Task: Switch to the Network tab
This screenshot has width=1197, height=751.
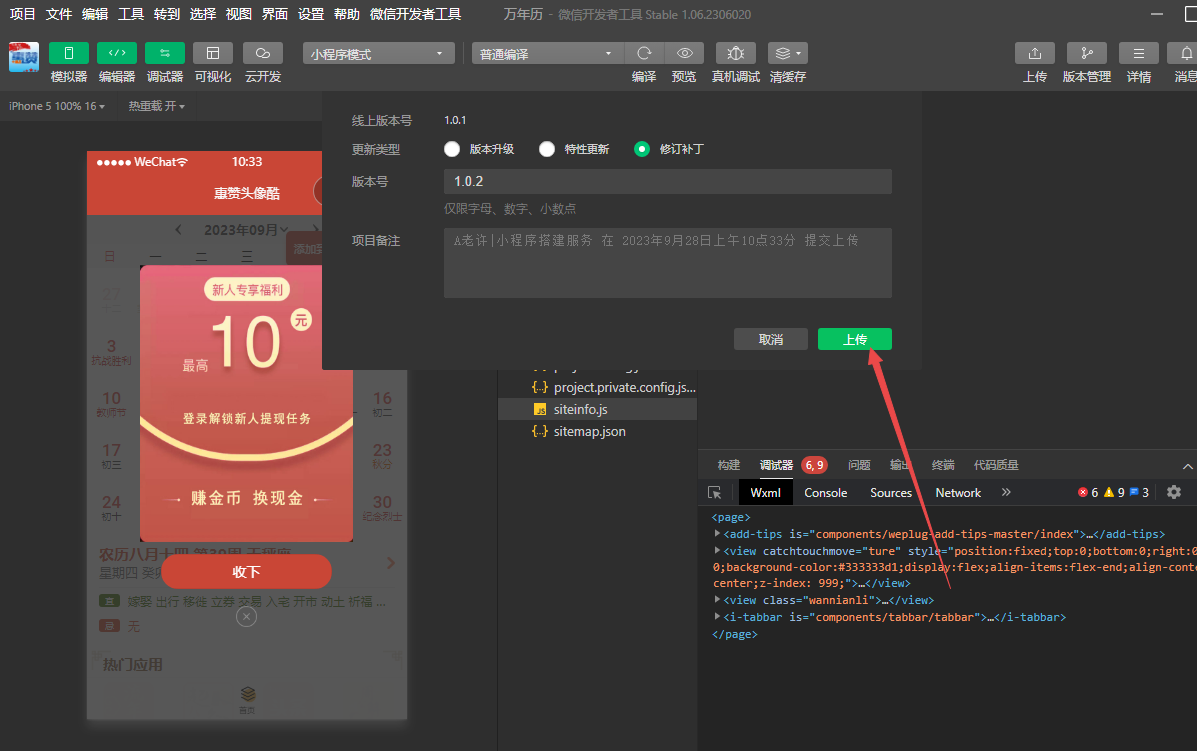Action: 958,493
